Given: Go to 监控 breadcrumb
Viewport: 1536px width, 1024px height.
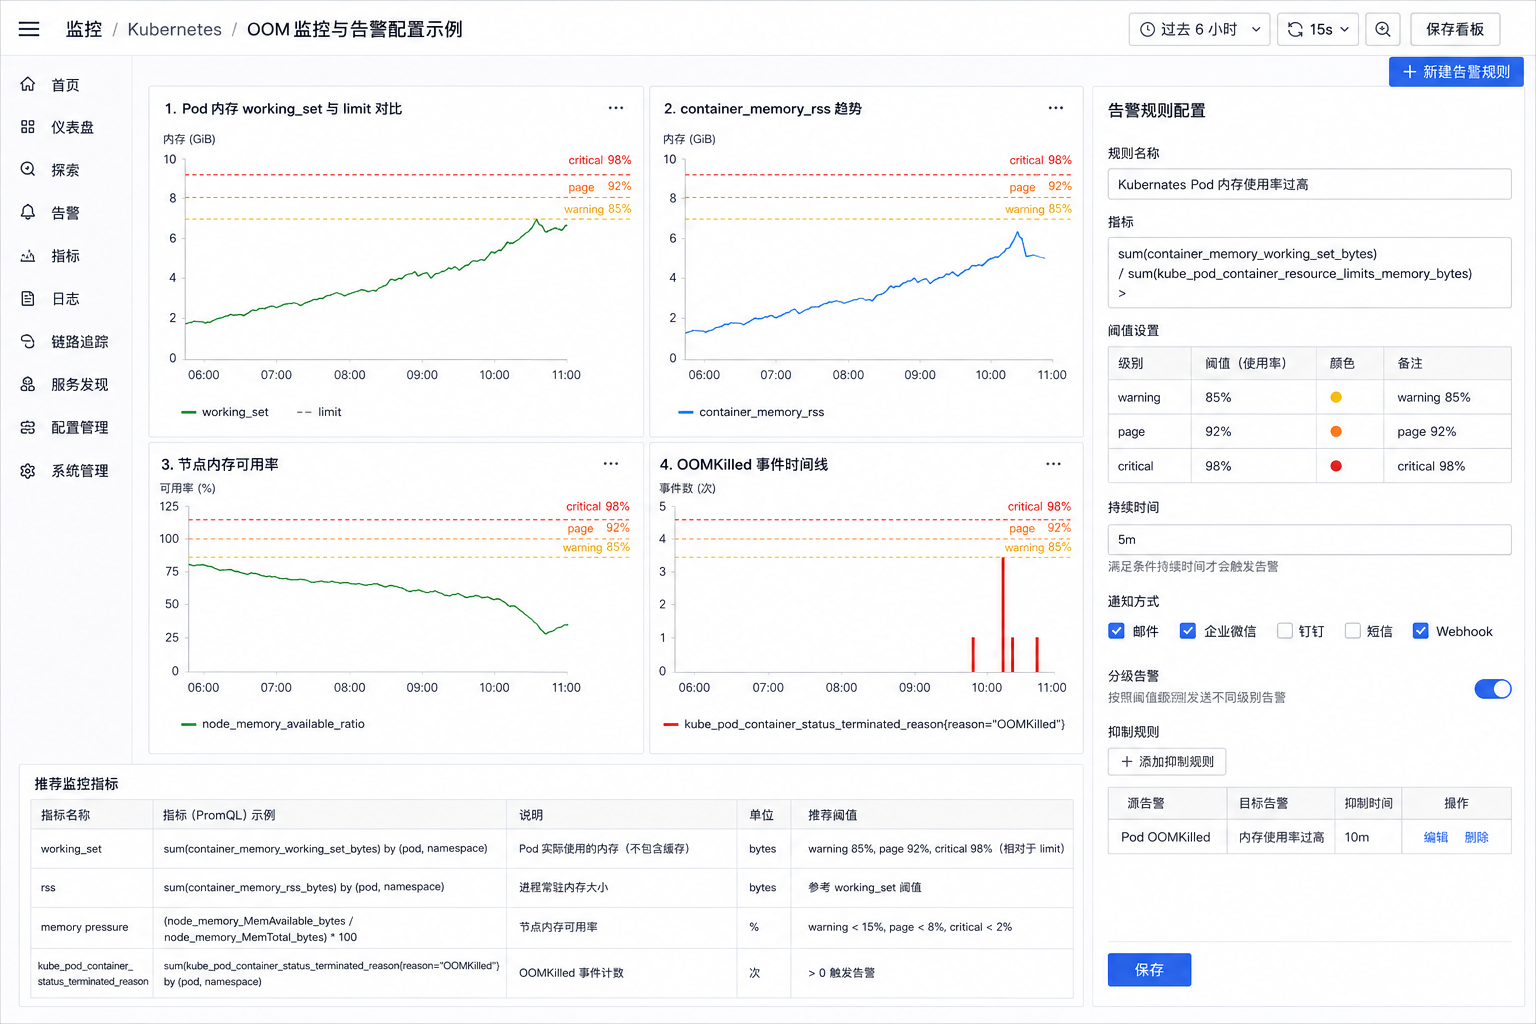Looking at the screenshot, I should 84,29.
